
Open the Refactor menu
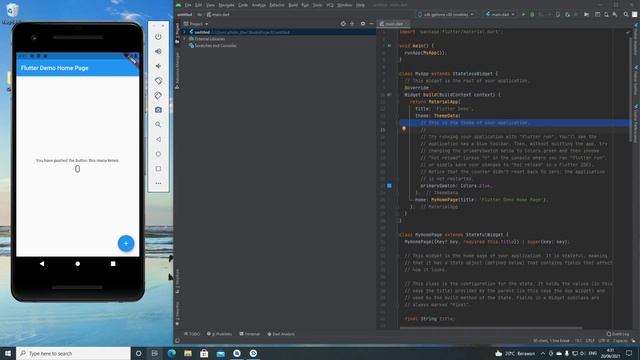pos(277,5)
